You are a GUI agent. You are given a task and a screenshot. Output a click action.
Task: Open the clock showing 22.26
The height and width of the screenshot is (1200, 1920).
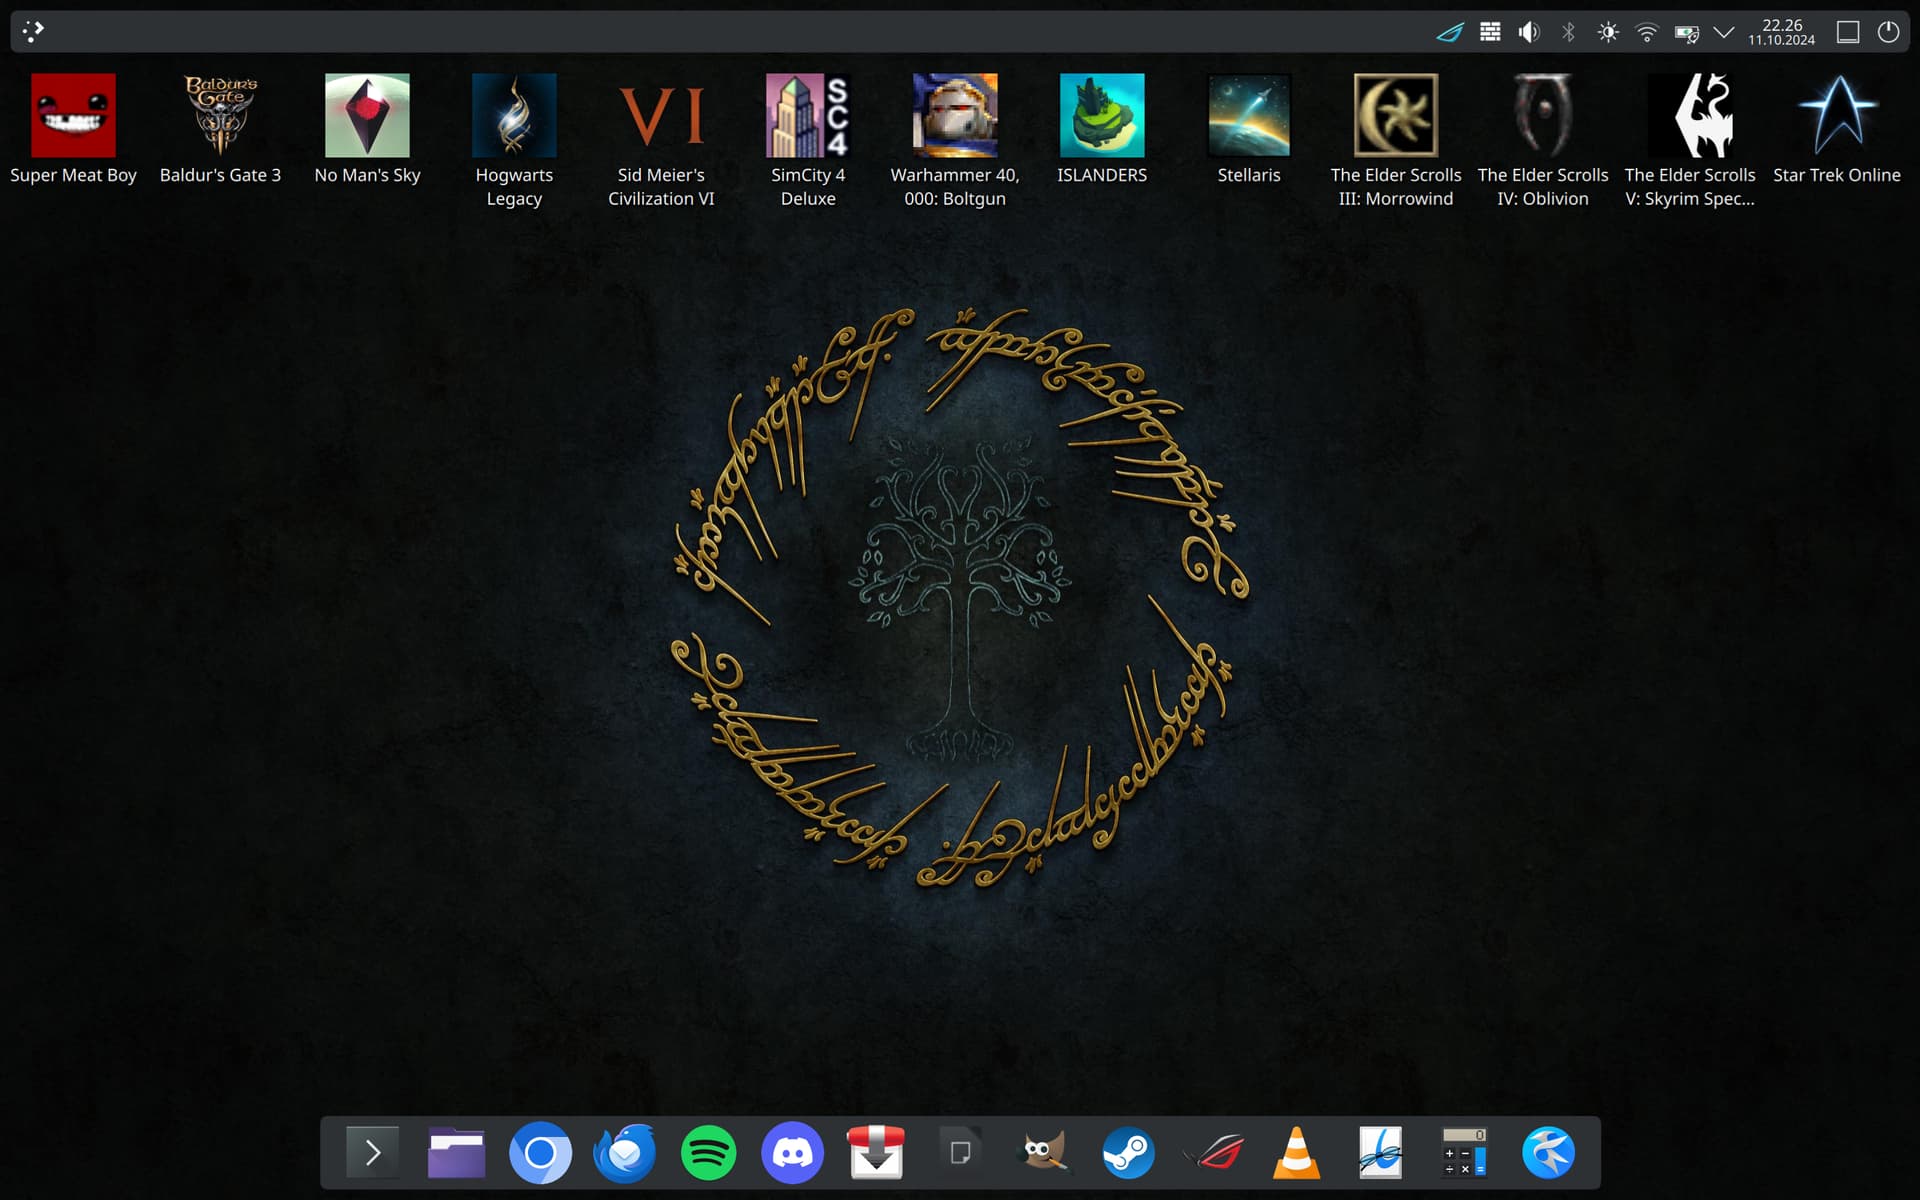tap(1782, 32)
